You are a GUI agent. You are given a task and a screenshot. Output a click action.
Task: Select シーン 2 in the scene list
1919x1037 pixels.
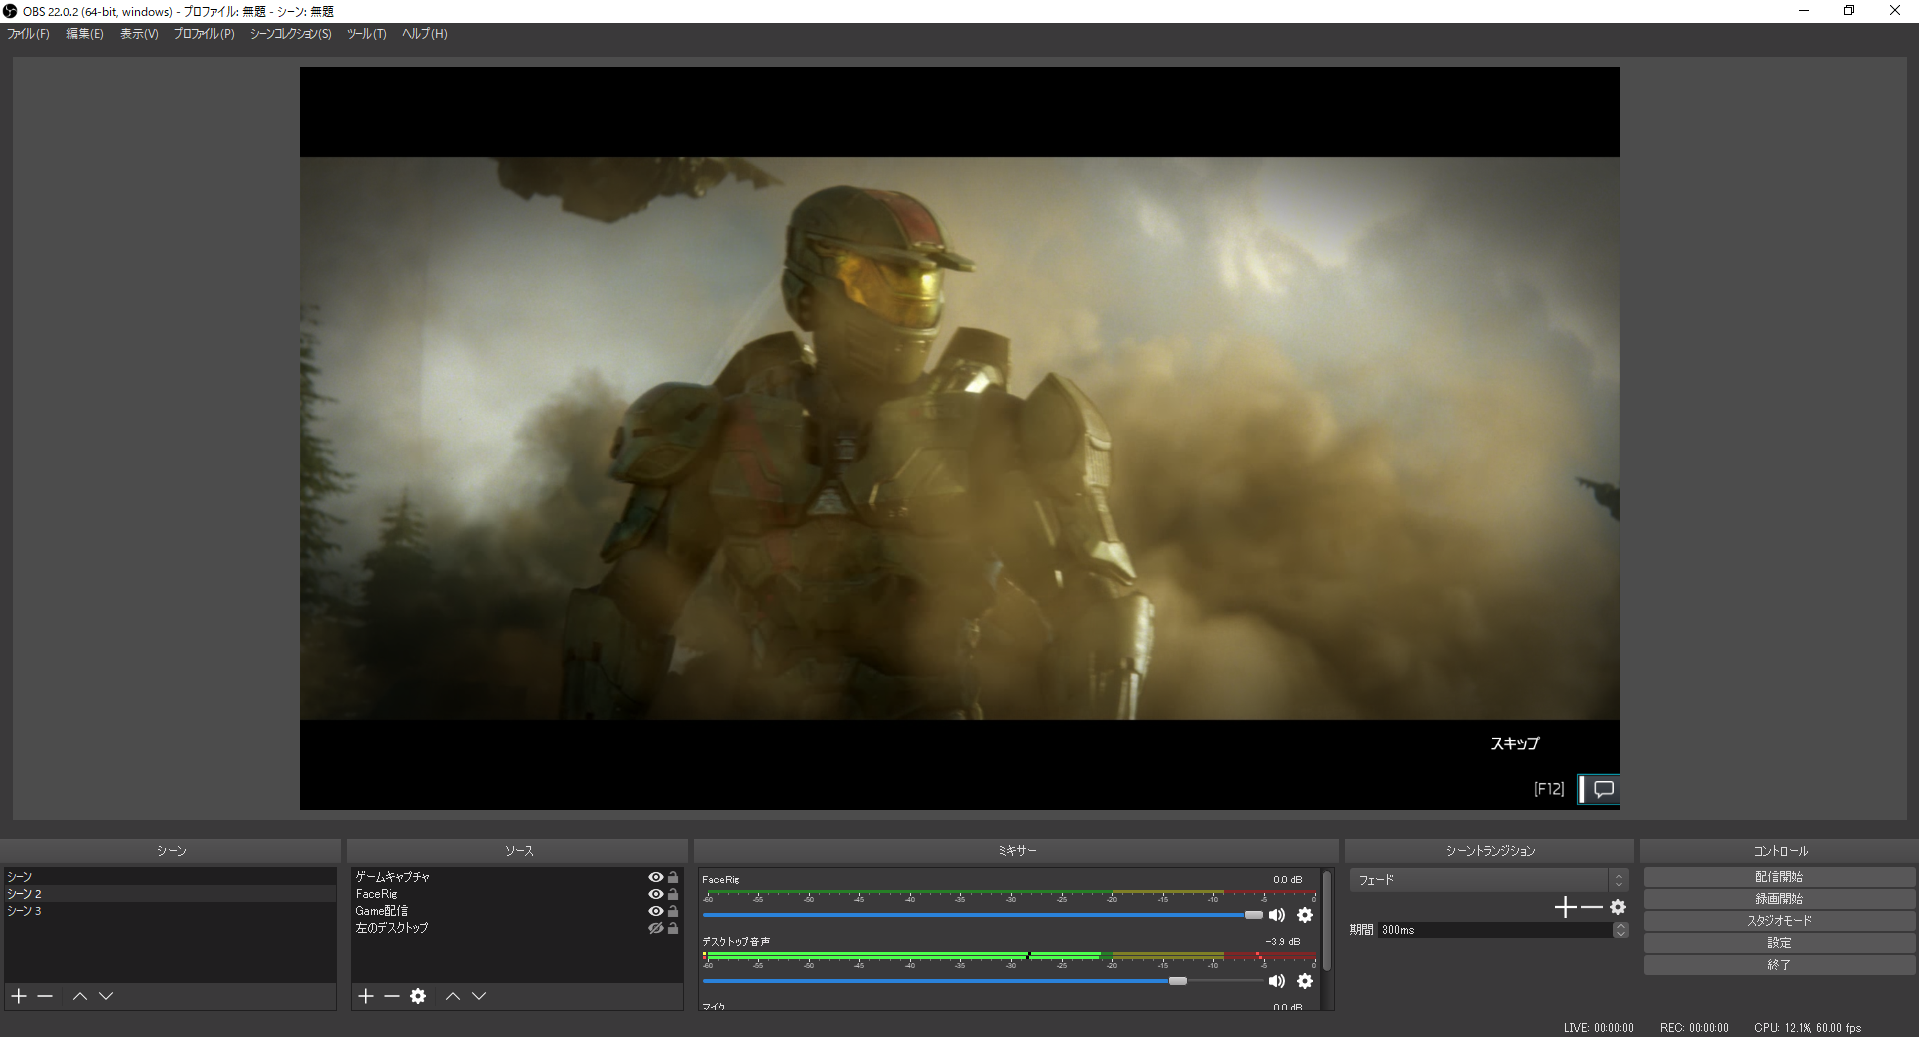tap(170, 894)
